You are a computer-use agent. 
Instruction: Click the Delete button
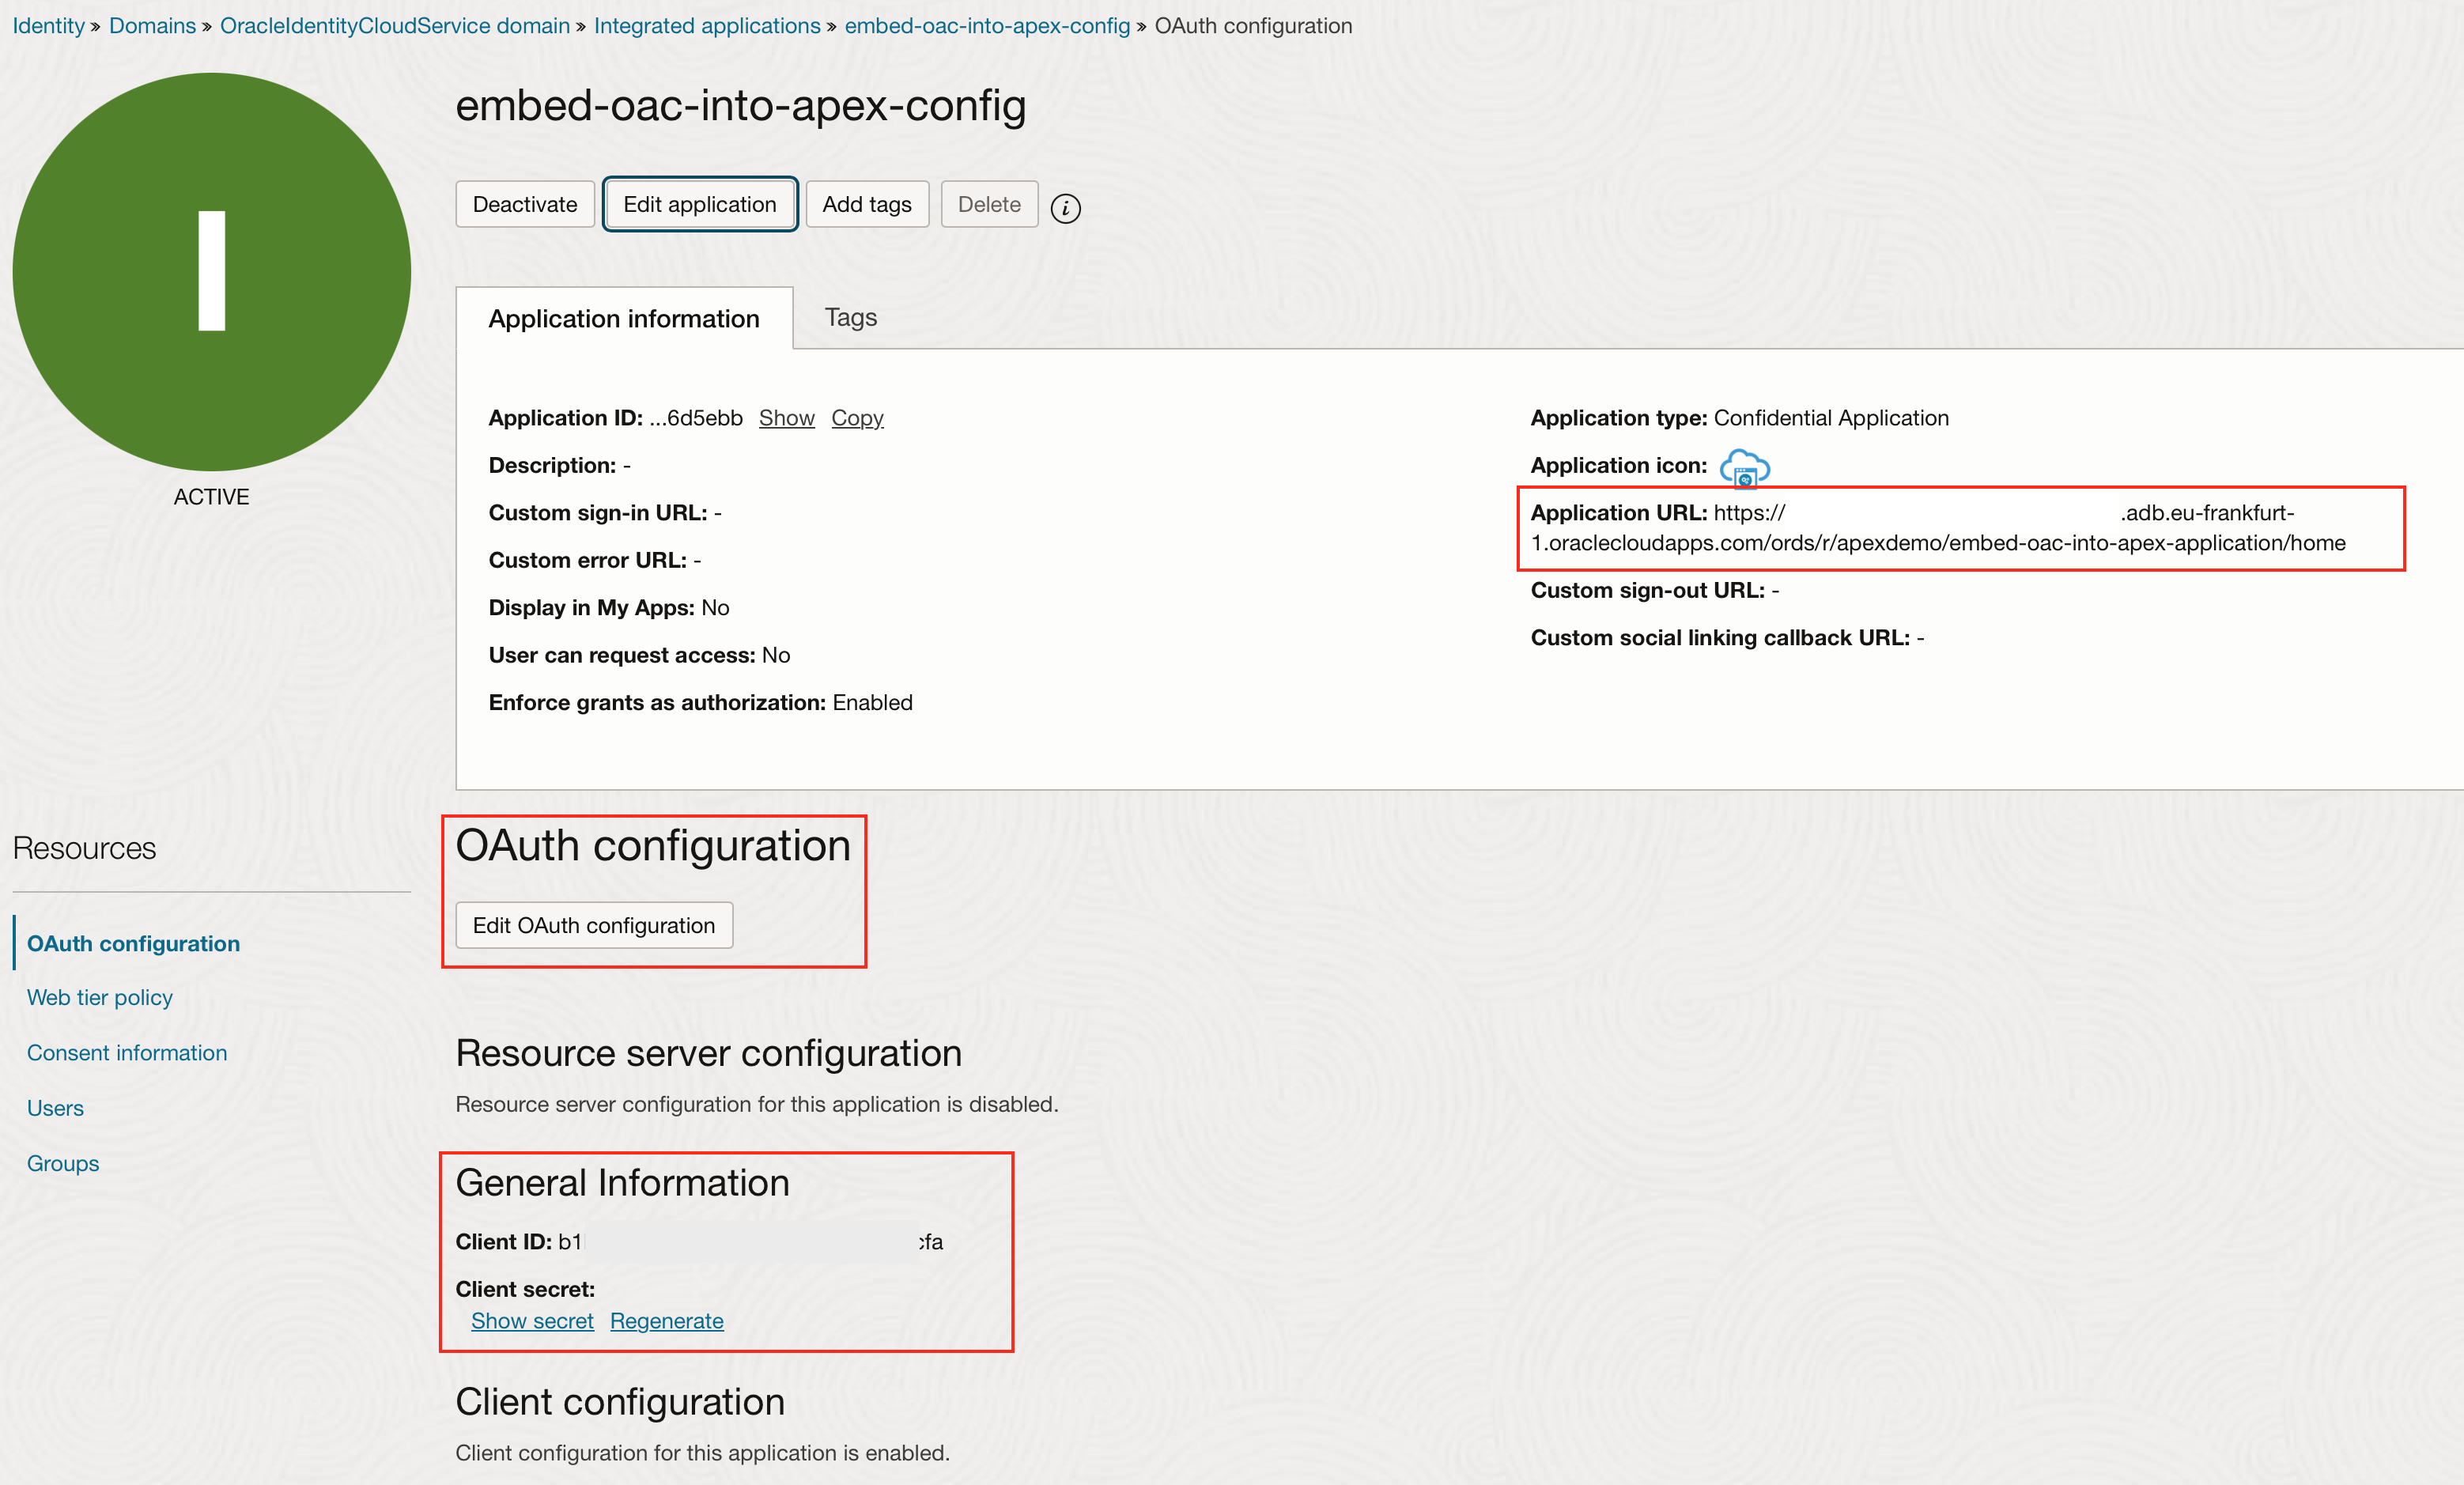(x=989, y=204)
